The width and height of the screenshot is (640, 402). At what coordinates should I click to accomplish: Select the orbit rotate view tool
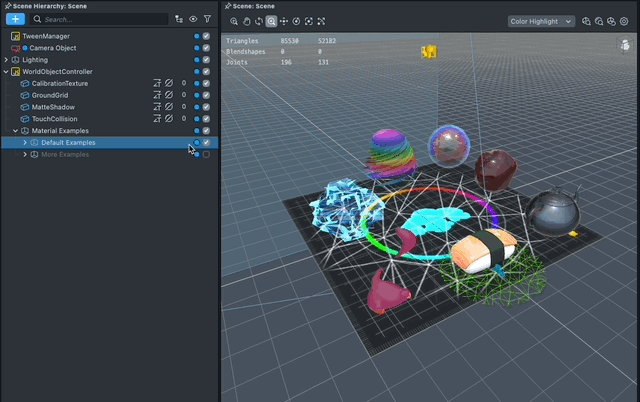(259, 21)
